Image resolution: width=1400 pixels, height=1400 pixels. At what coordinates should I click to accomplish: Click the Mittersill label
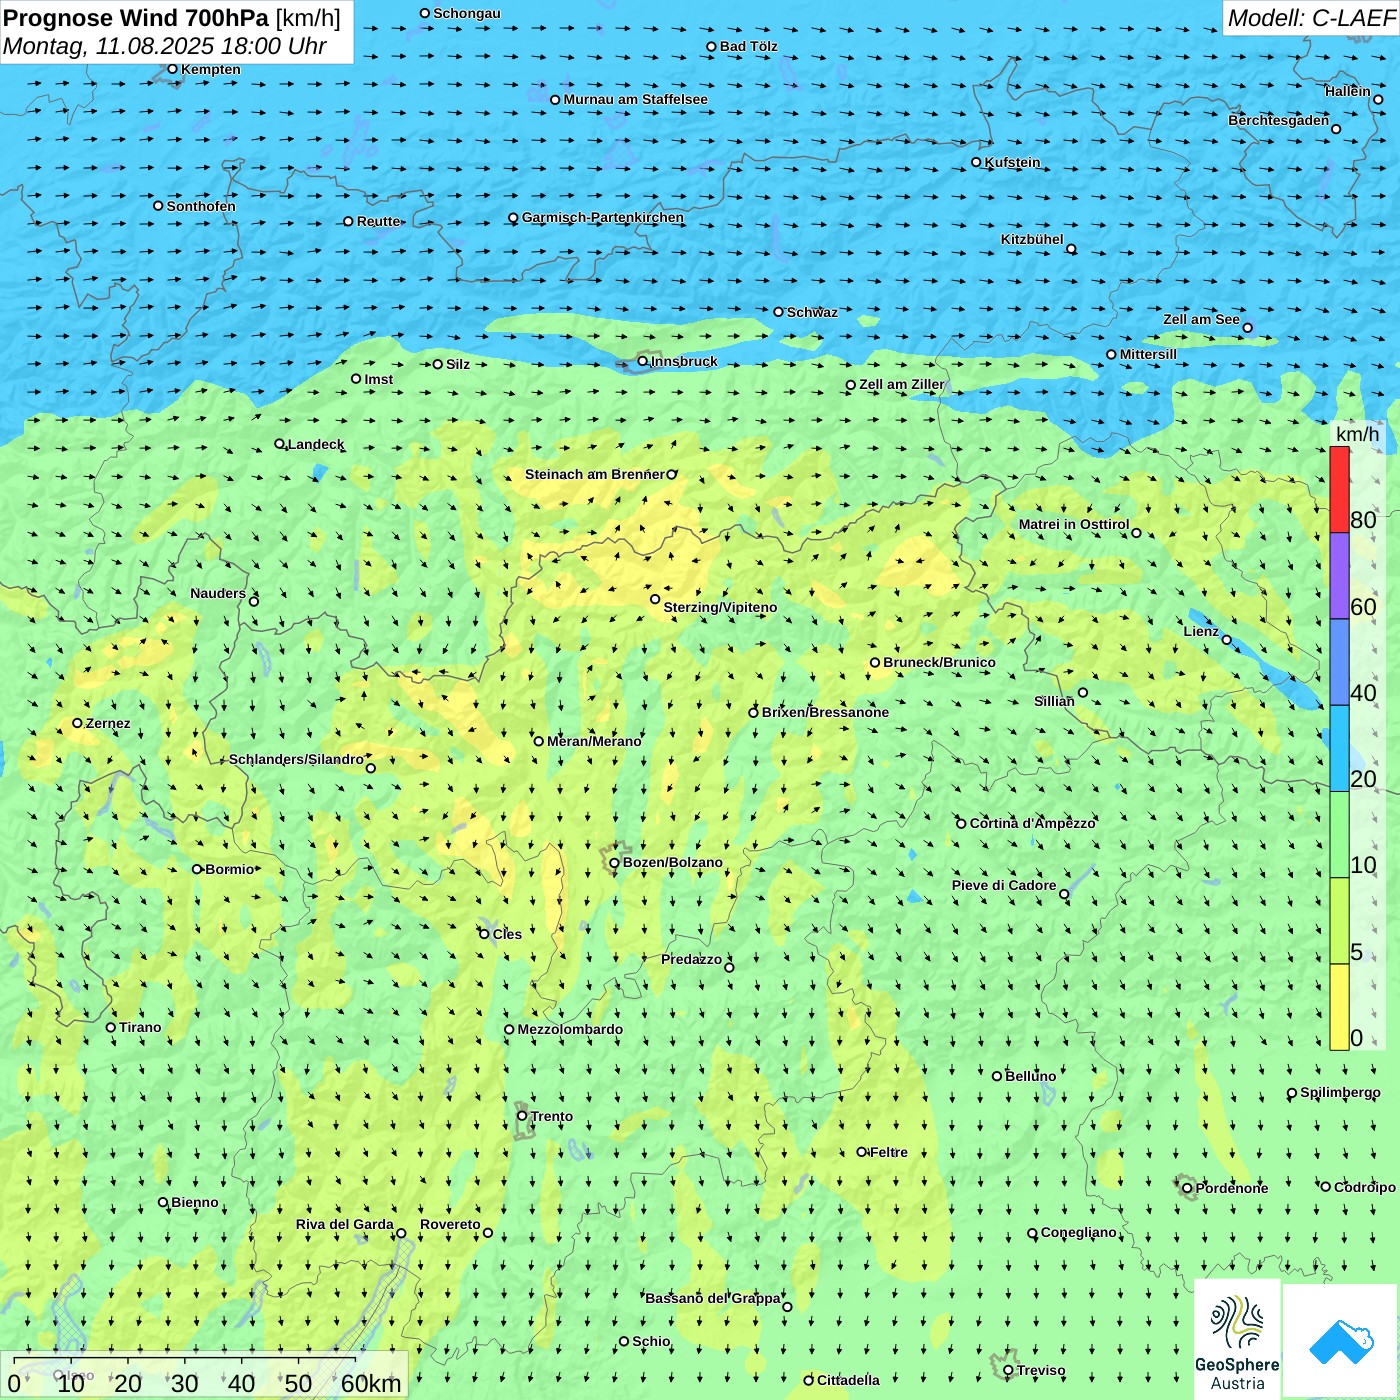click(1148, 354)
